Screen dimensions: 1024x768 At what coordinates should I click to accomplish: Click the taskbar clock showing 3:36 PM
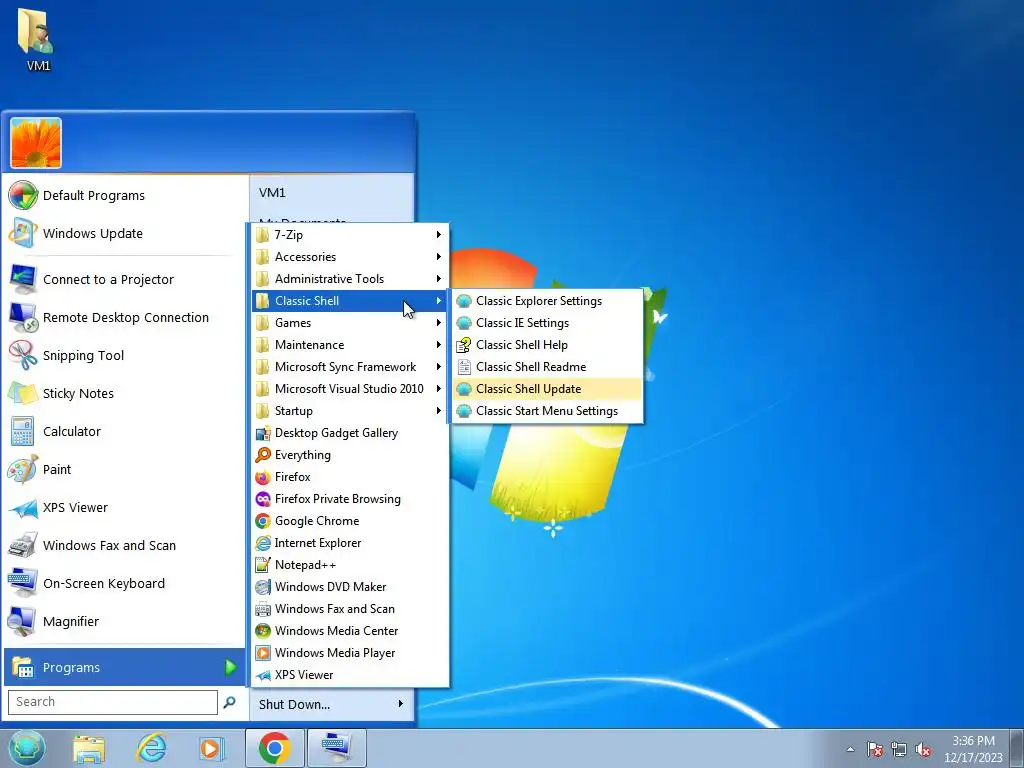(973, 749)
